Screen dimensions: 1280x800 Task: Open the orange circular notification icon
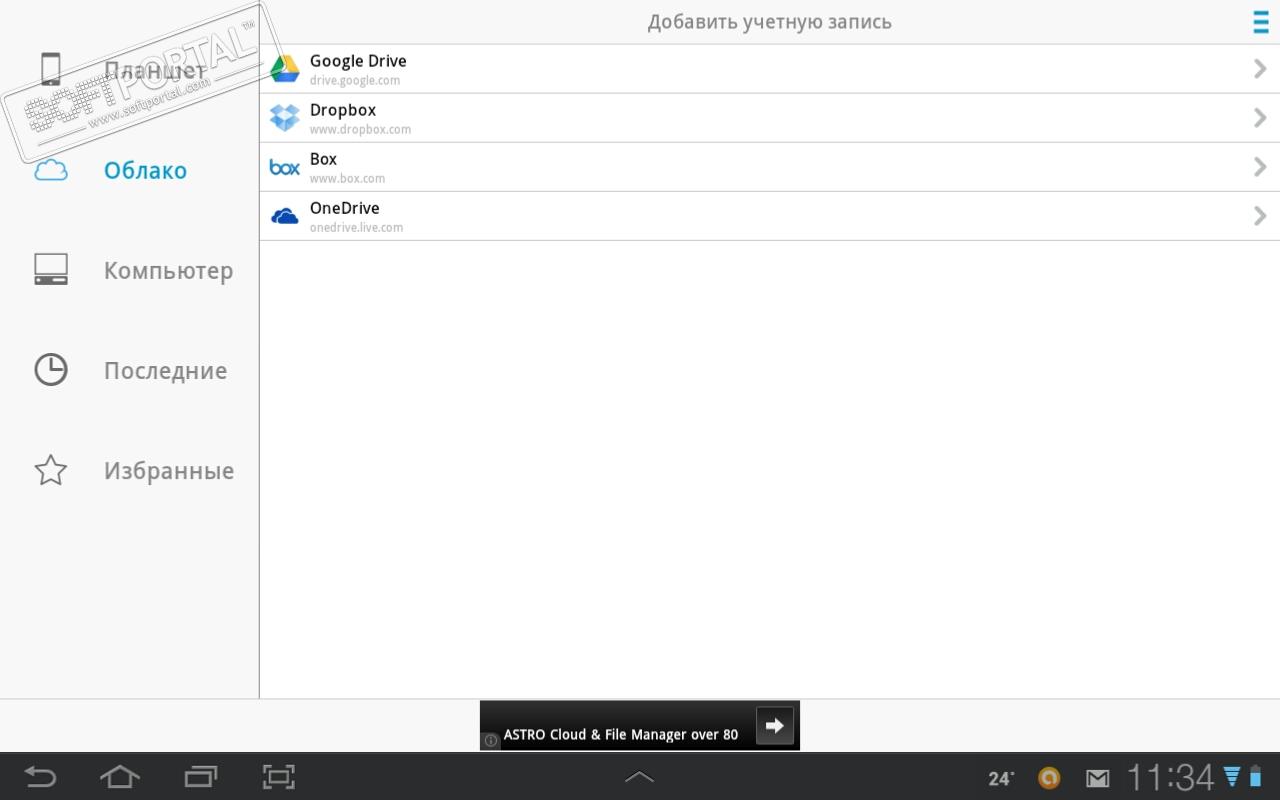coord(1048,777)
